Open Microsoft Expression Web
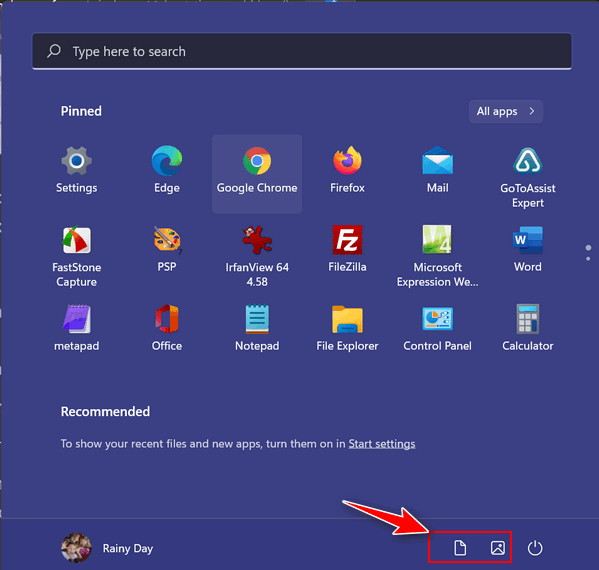 (437, 256)
